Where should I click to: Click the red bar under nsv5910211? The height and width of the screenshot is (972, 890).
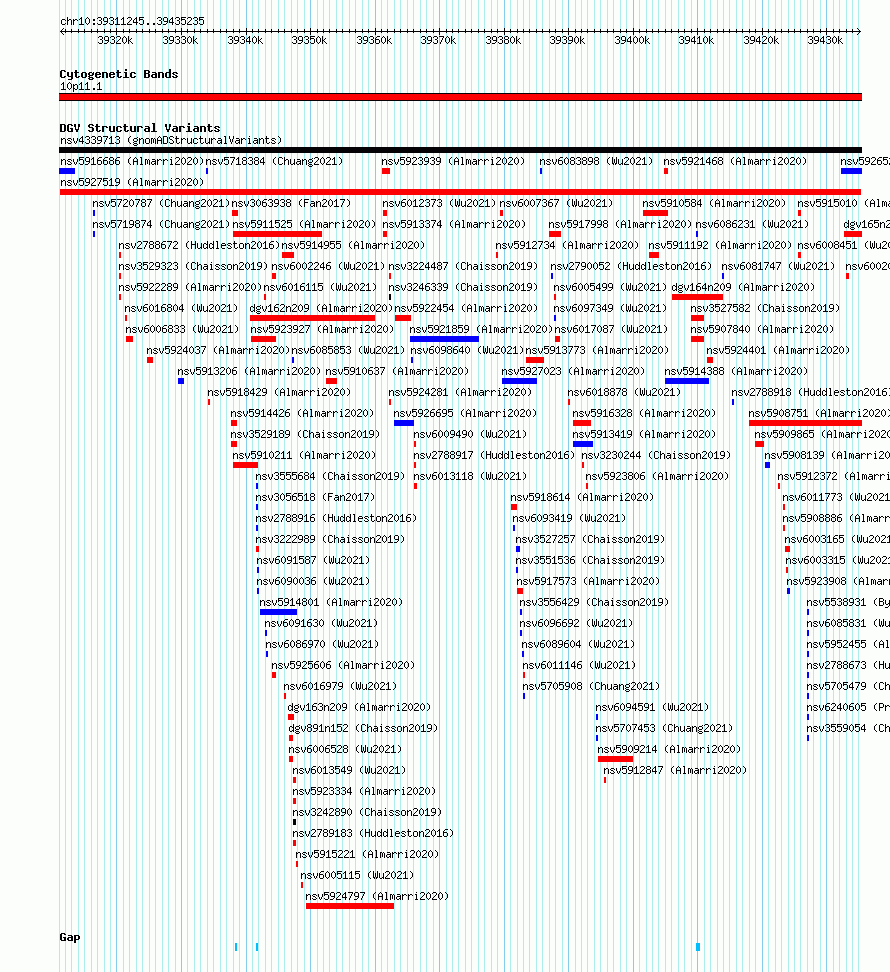click(245, 465)
